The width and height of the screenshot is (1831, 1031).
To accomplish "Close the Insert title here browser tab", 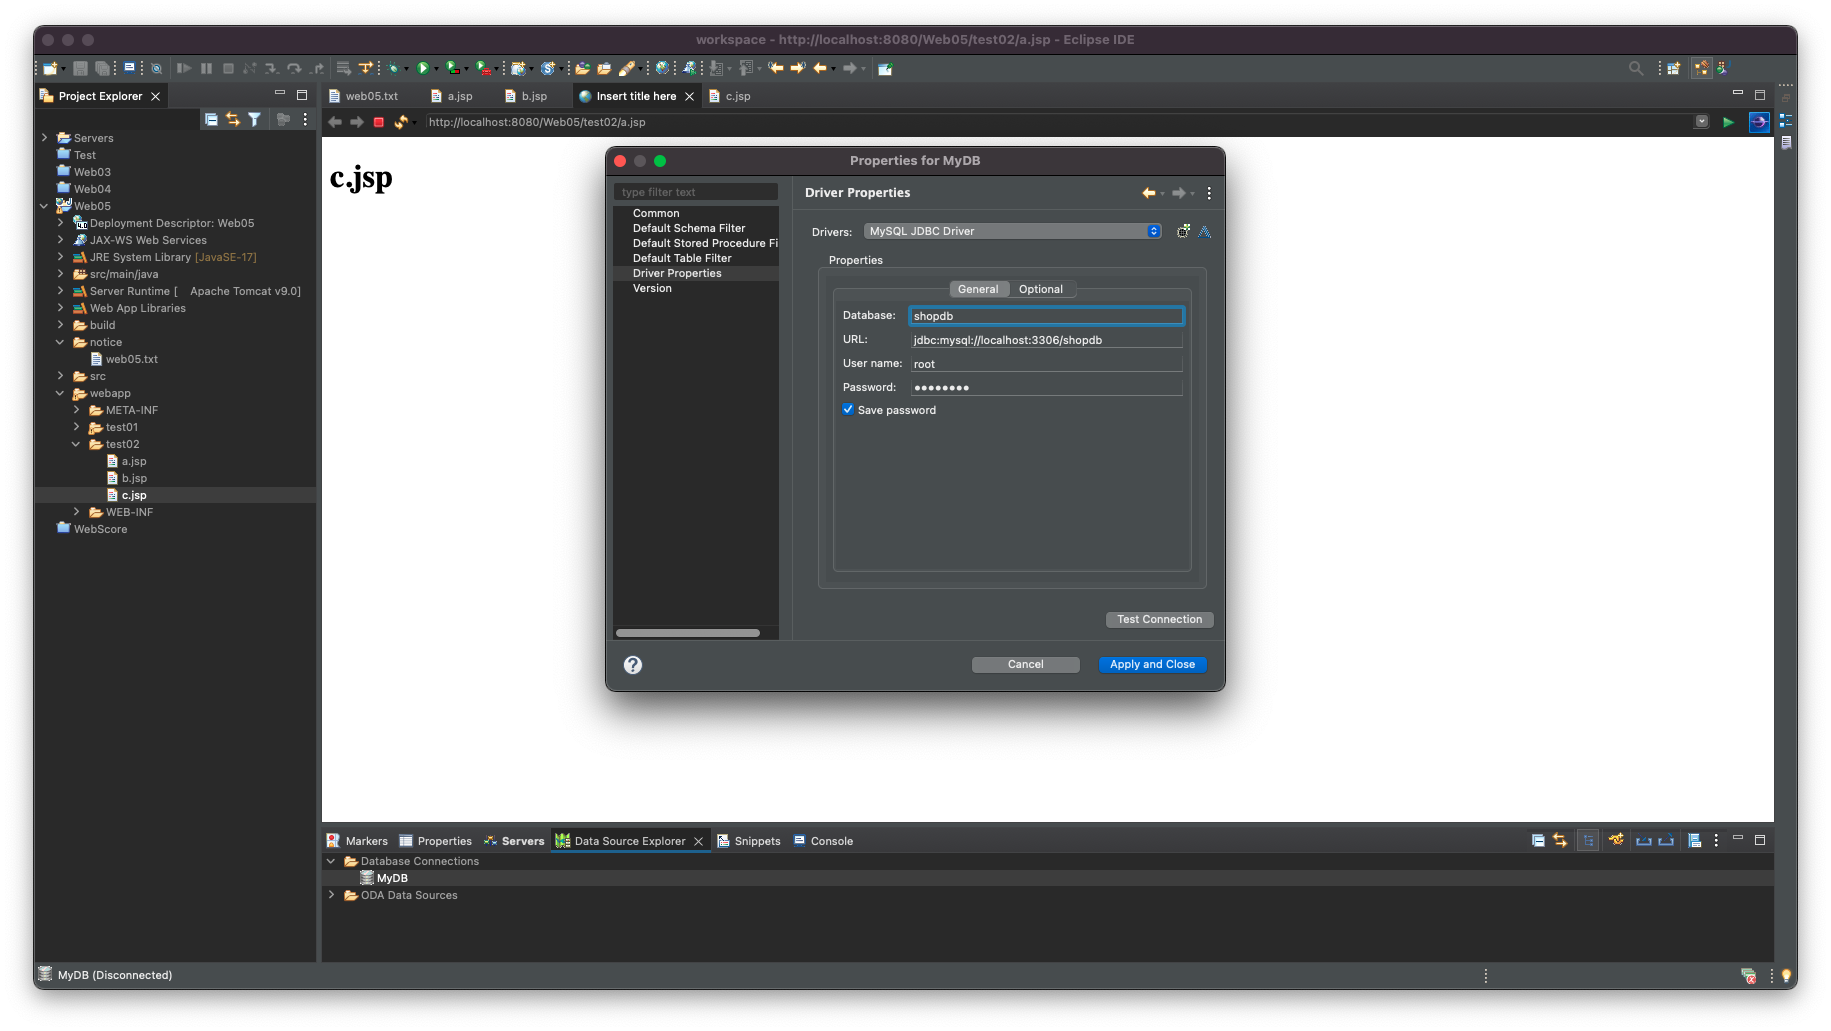I will pos(689,96).
